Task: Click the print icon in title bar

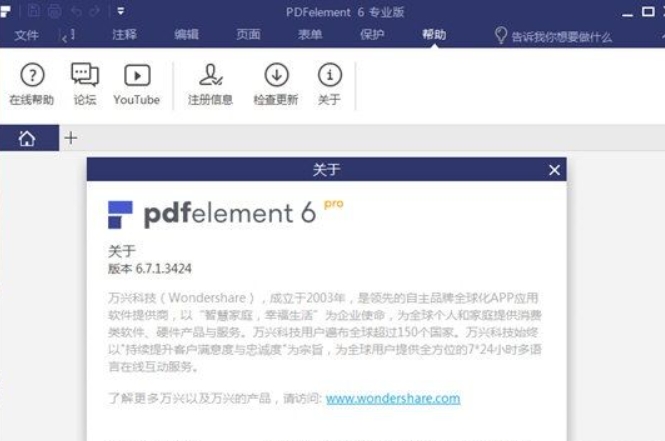Action: (54, 11)
